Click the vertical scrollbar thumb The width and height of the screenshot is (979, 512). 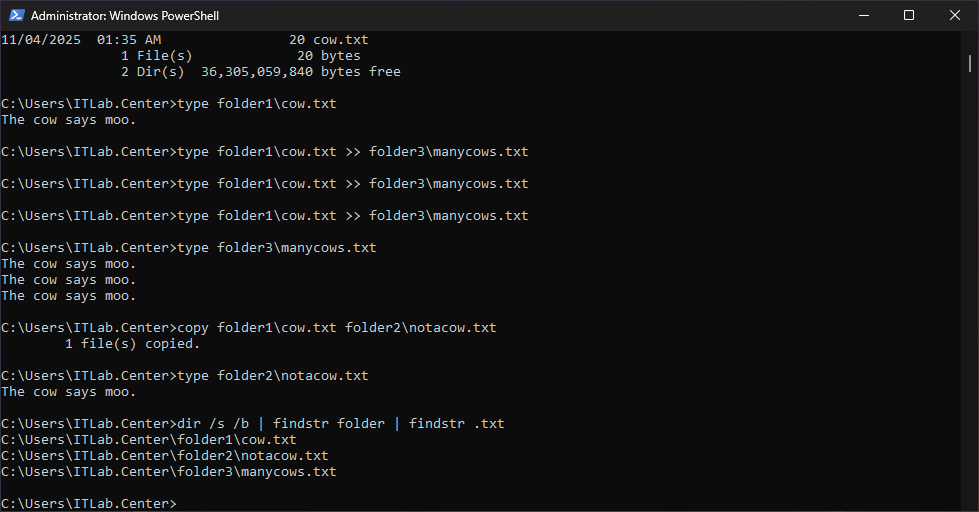pyautogui.click(x=970, y=63)
